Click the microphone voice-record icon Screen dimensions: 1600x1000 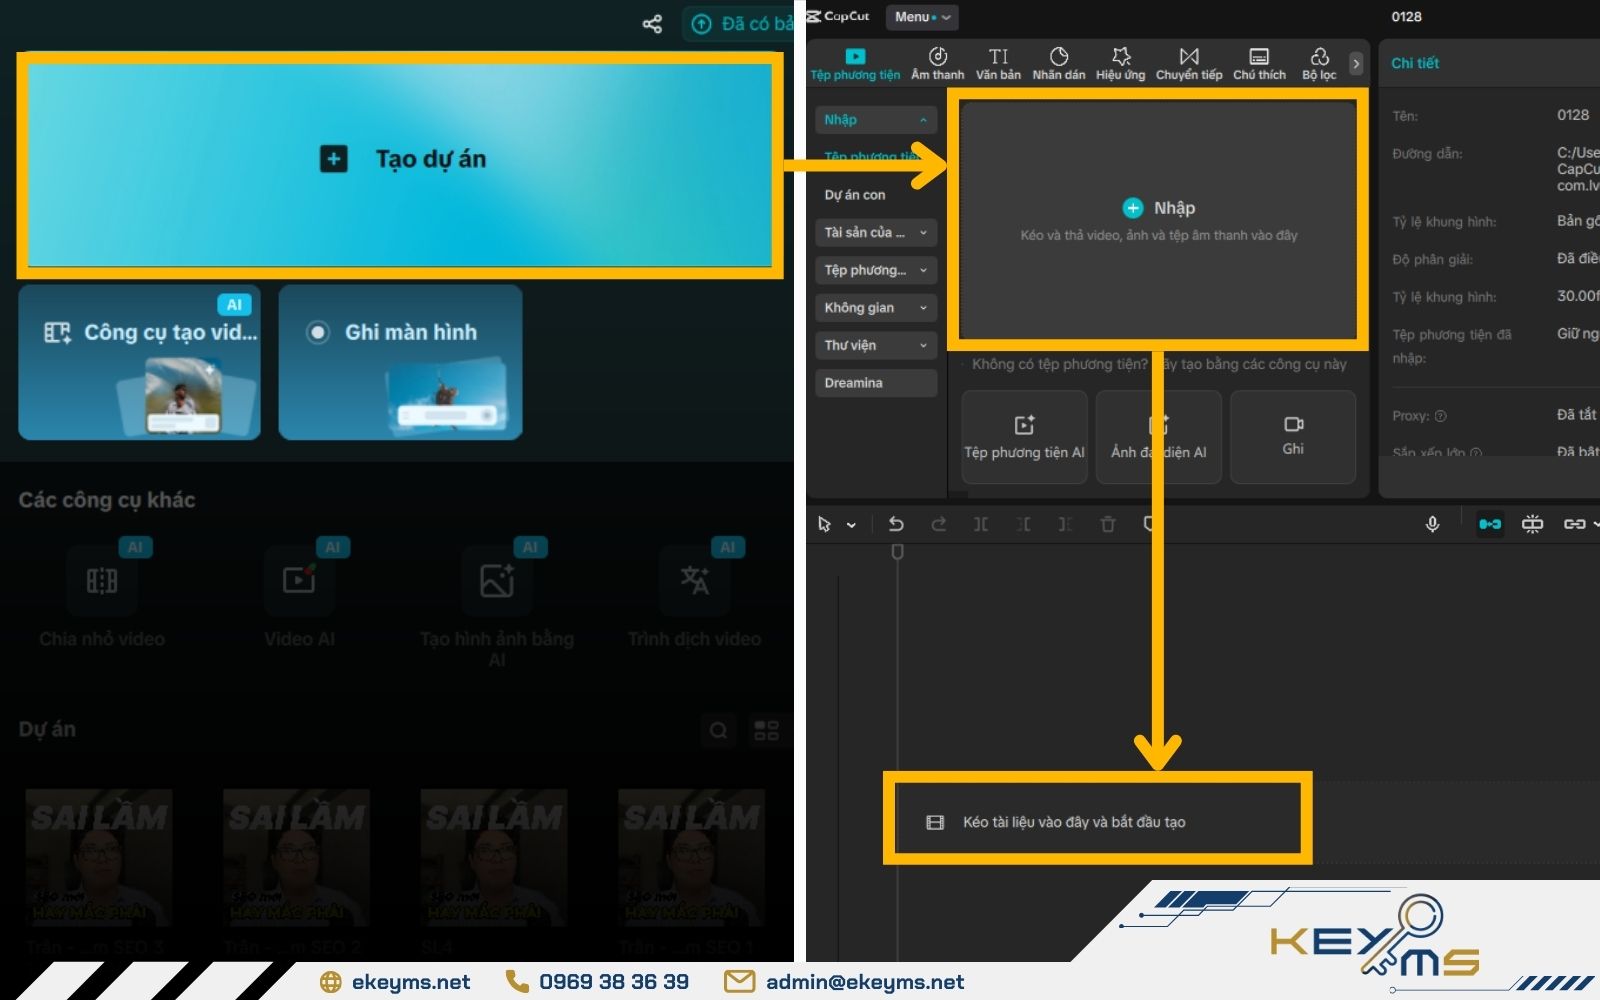tap(1432, 524)
